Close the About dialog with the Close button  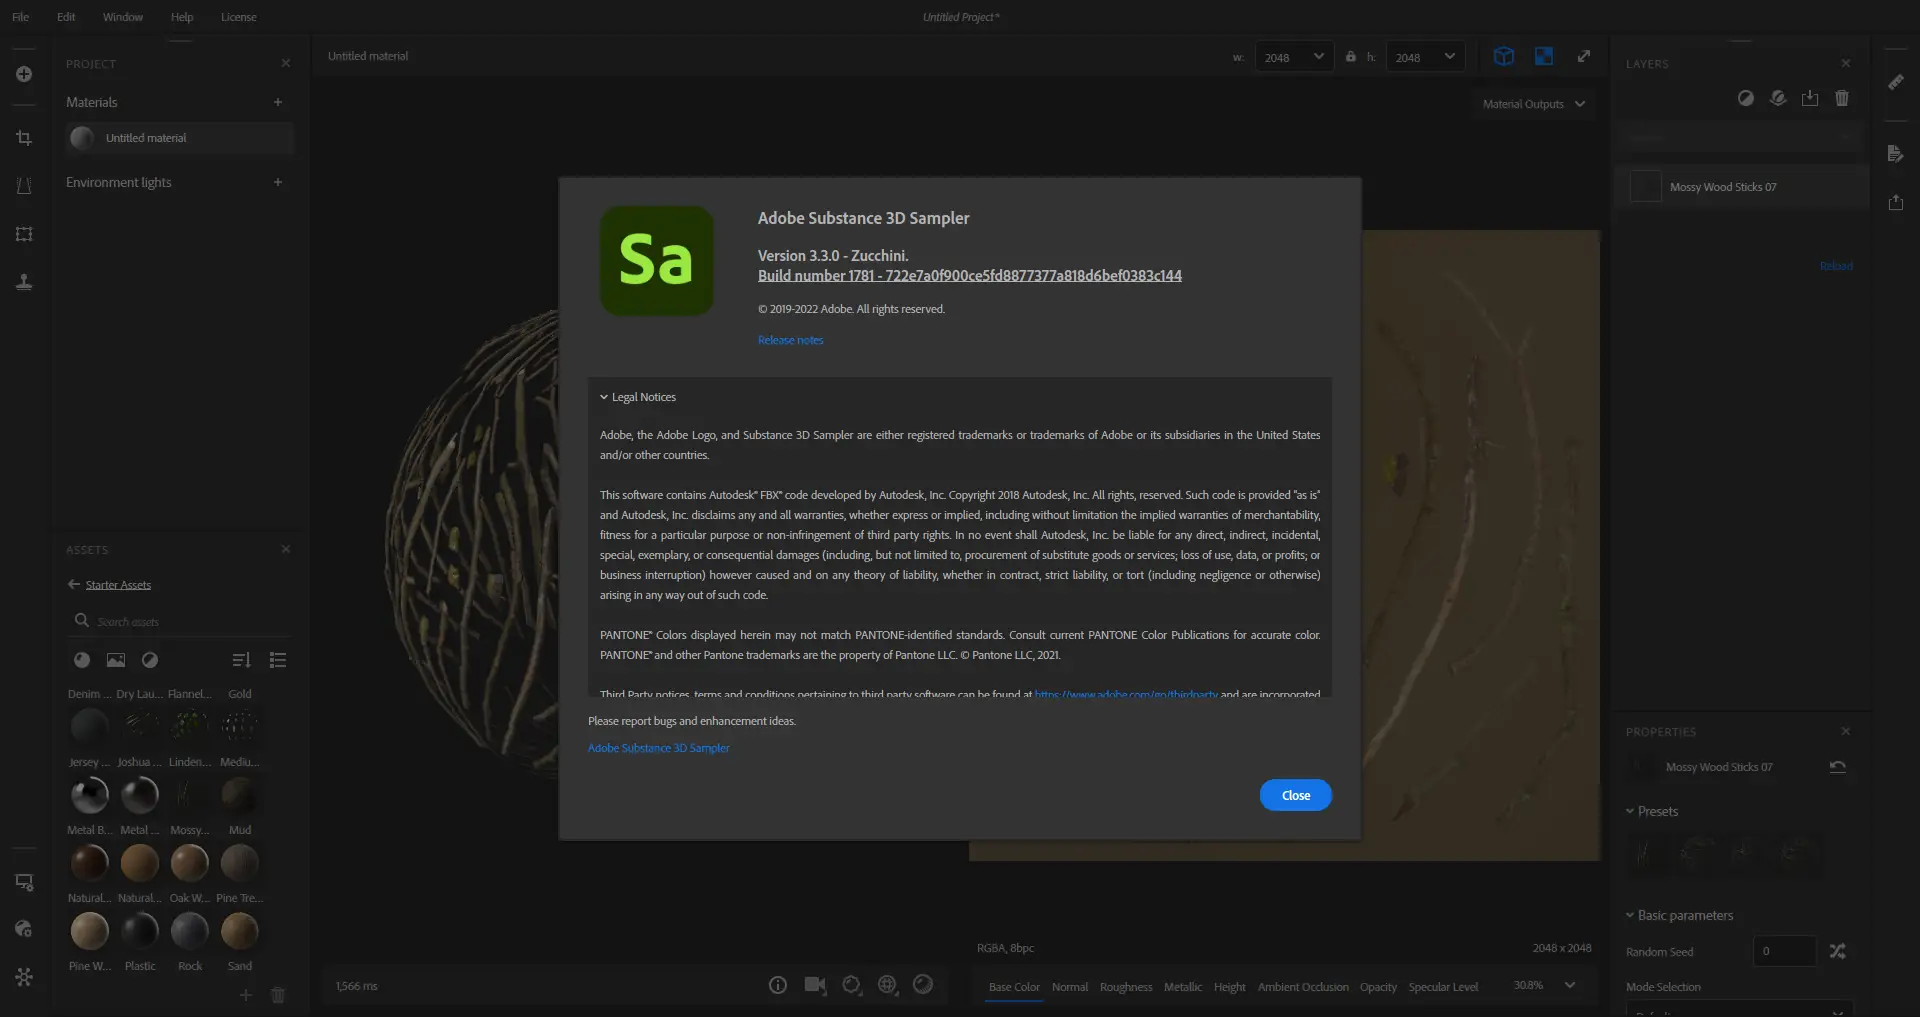(1296, 795)
